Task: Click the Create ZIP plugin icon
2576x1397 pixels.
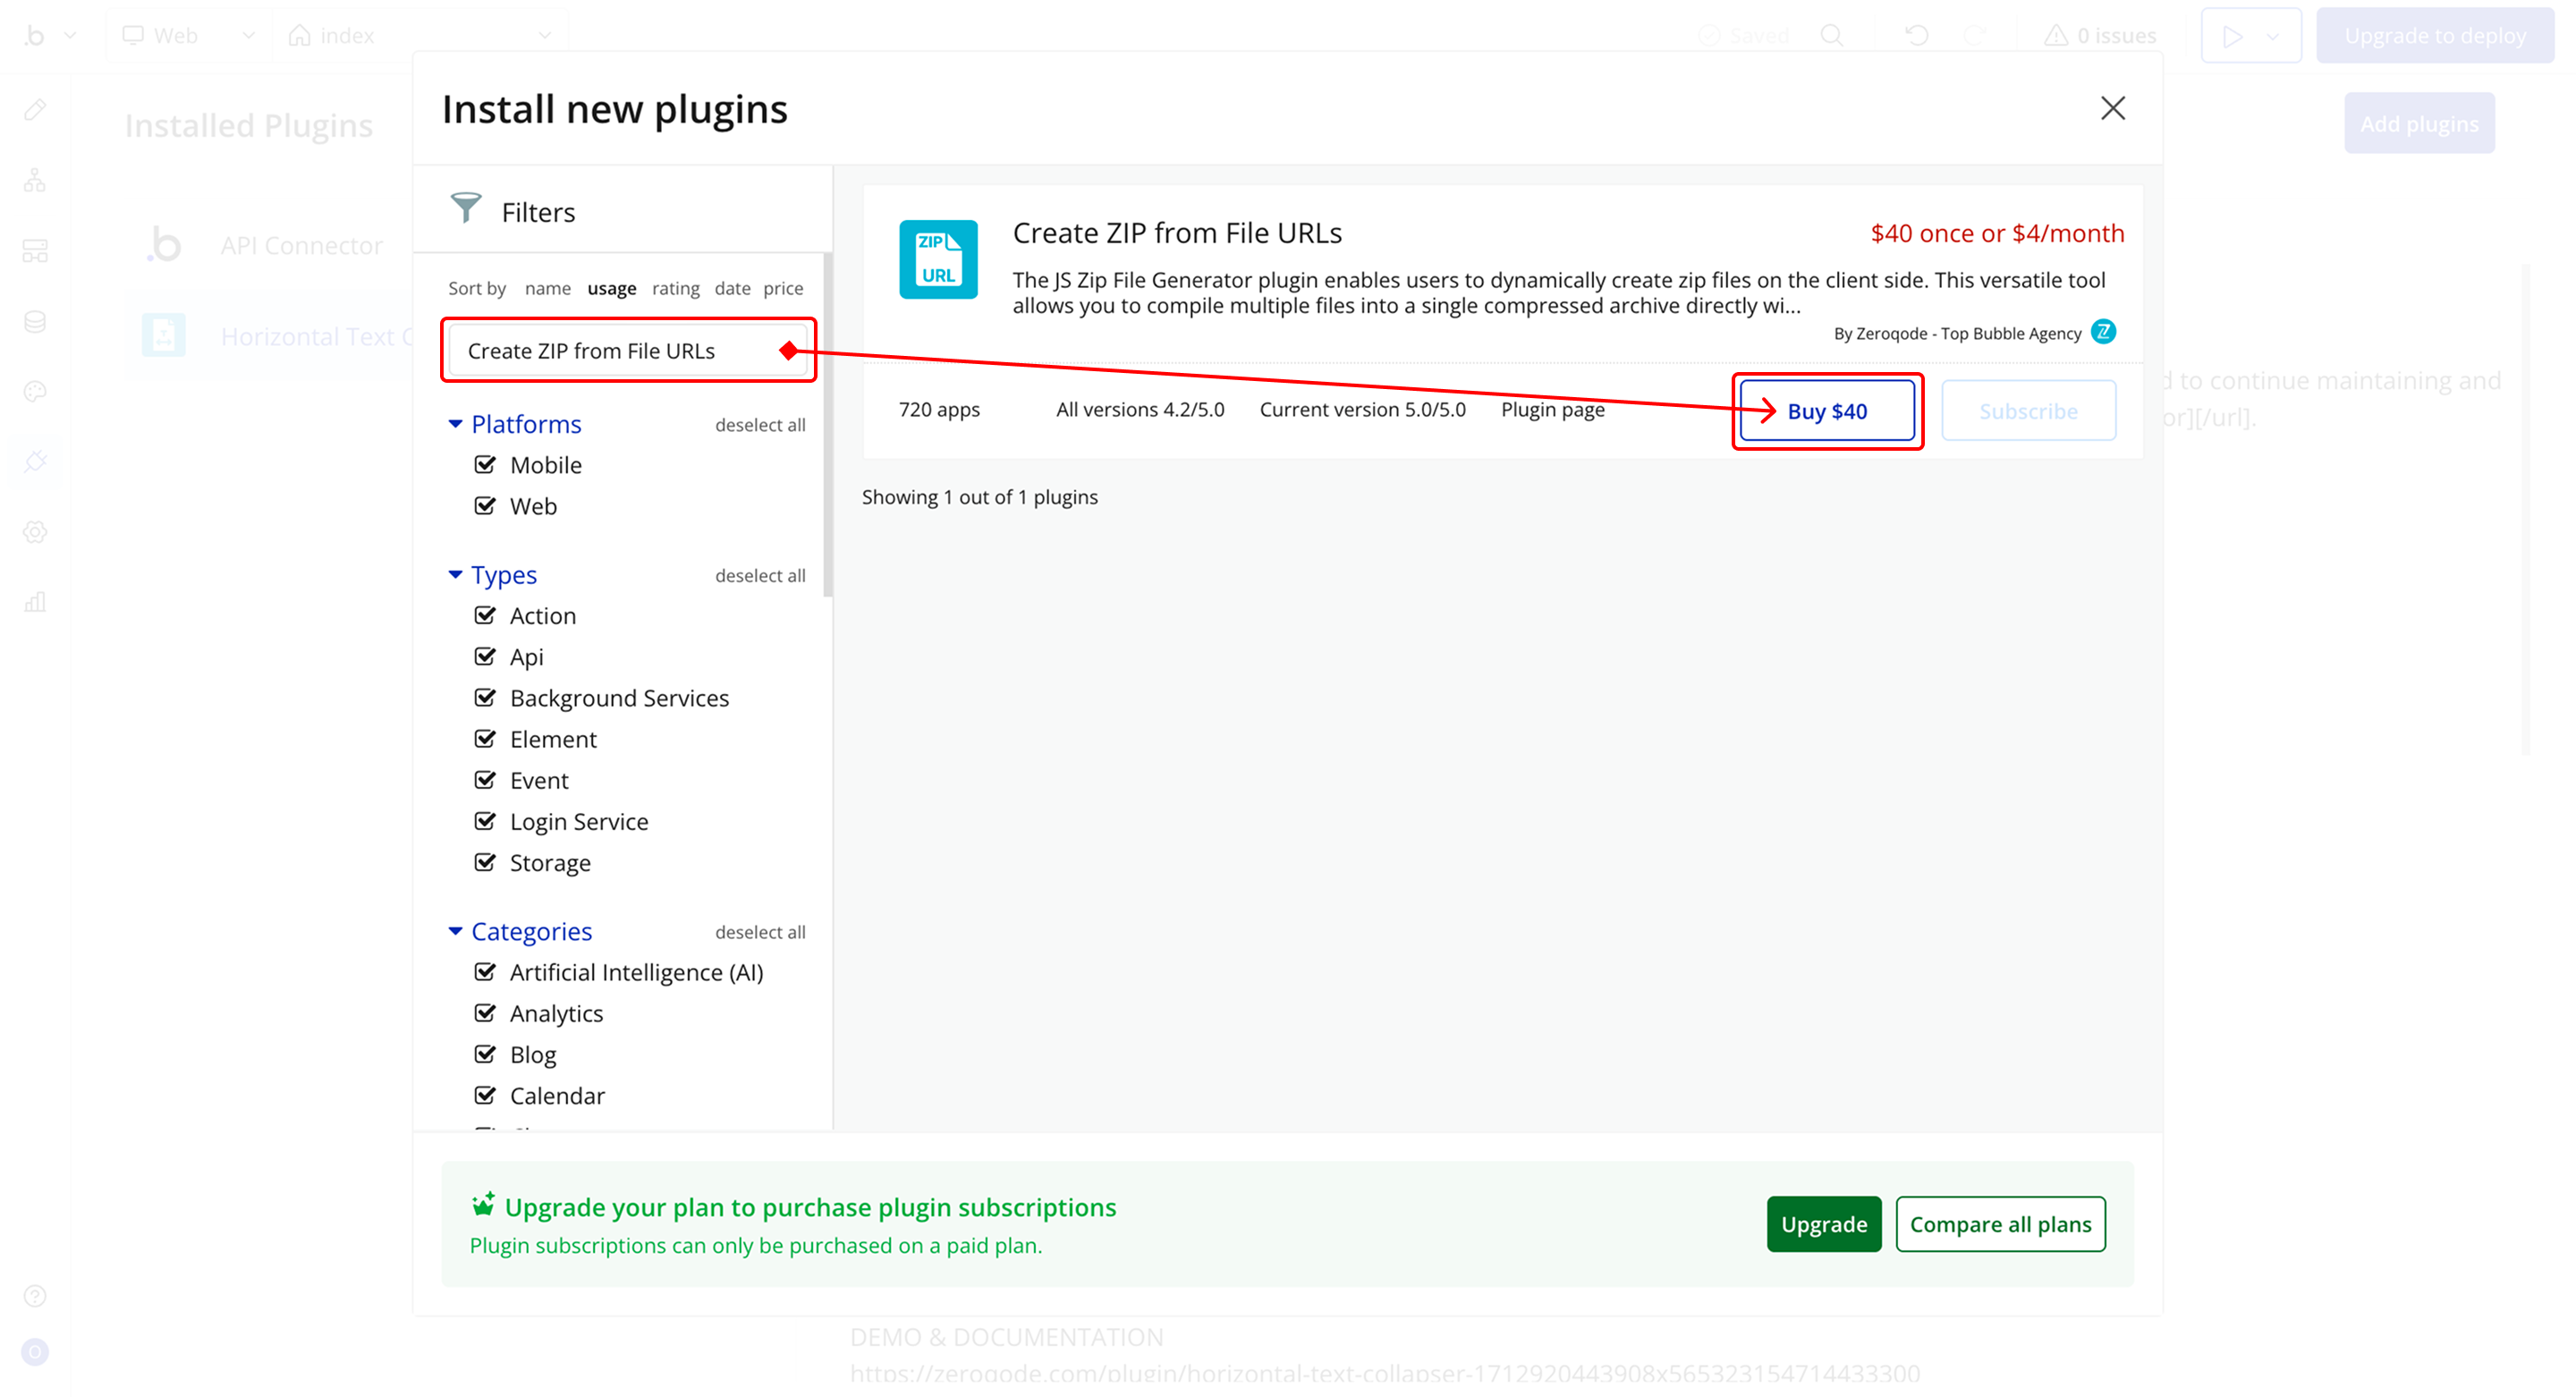Action: (937, 259)
